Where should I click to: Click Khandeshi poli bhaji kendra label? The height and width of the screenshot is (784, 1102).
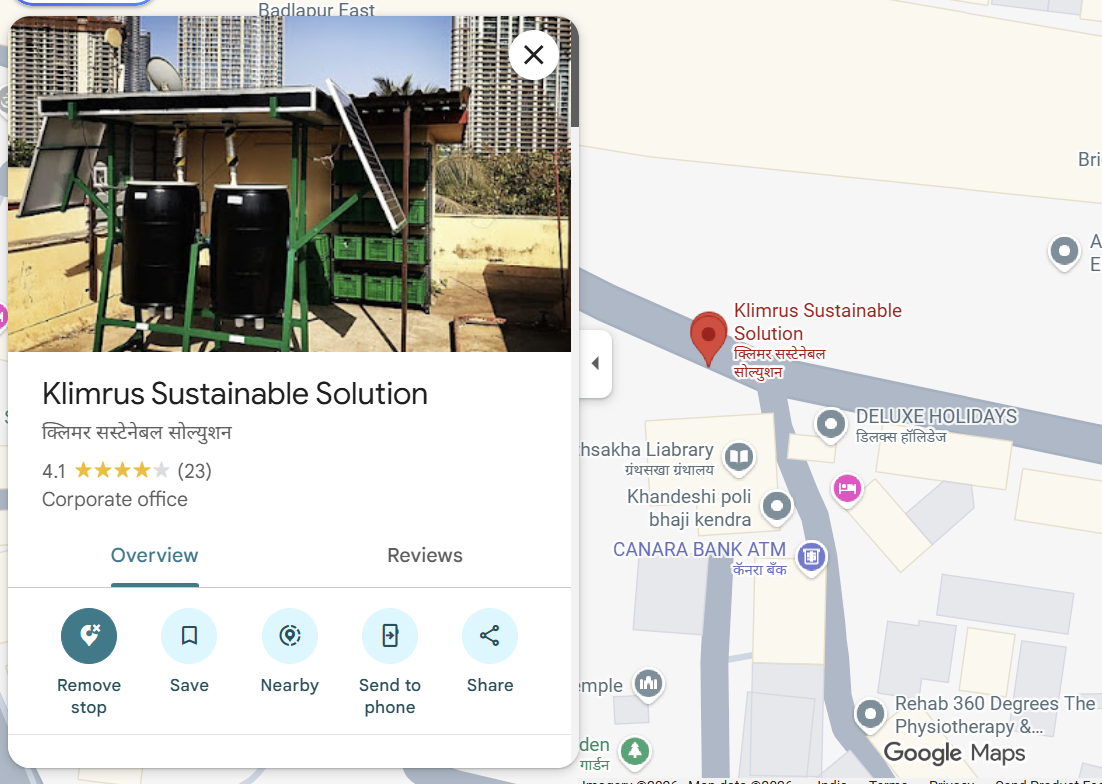pyautogui.click(x=689, y=508)
